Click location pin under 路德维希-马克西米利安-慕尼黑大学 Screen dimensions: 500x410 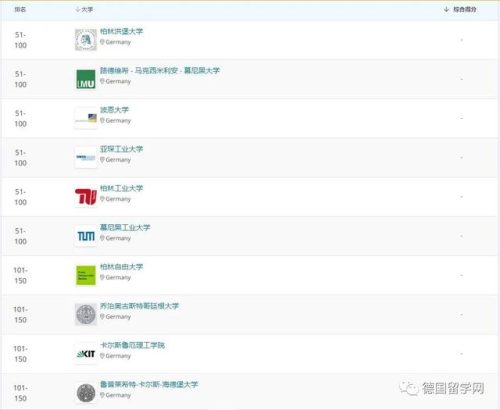click(102, 81)
